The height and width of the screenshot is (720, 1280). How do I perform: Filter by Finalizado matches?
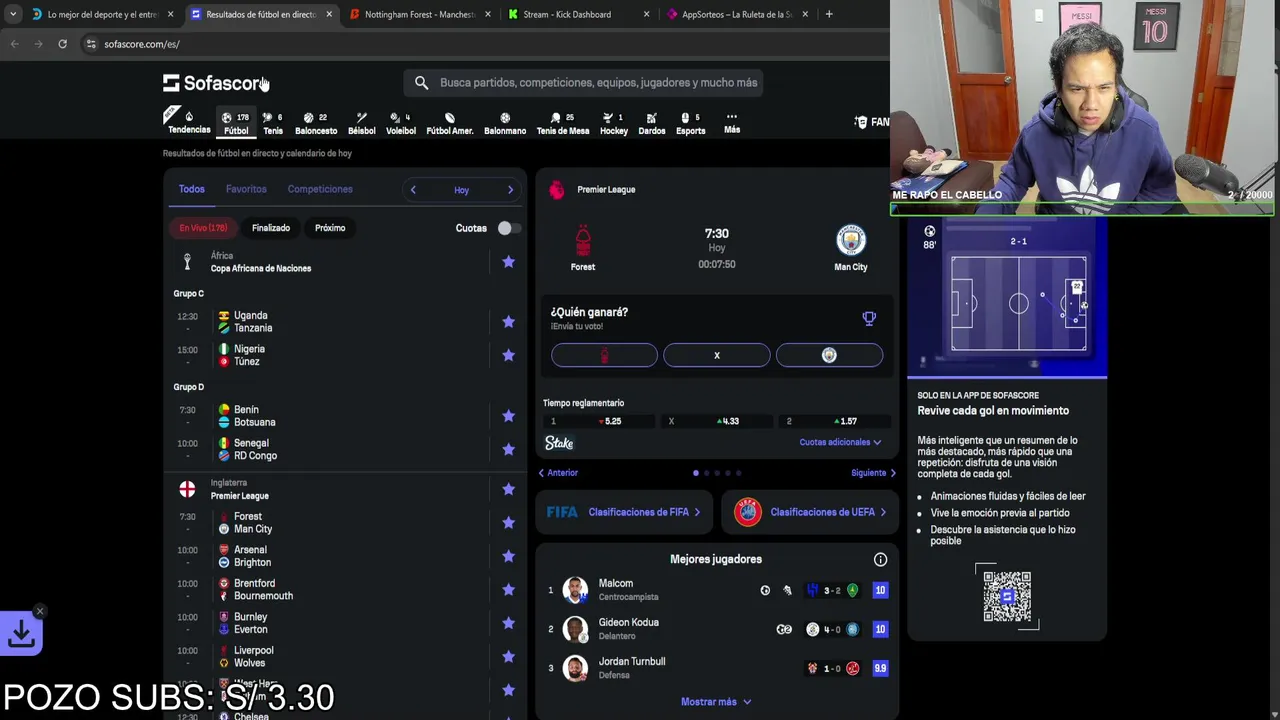click(271, 228)
